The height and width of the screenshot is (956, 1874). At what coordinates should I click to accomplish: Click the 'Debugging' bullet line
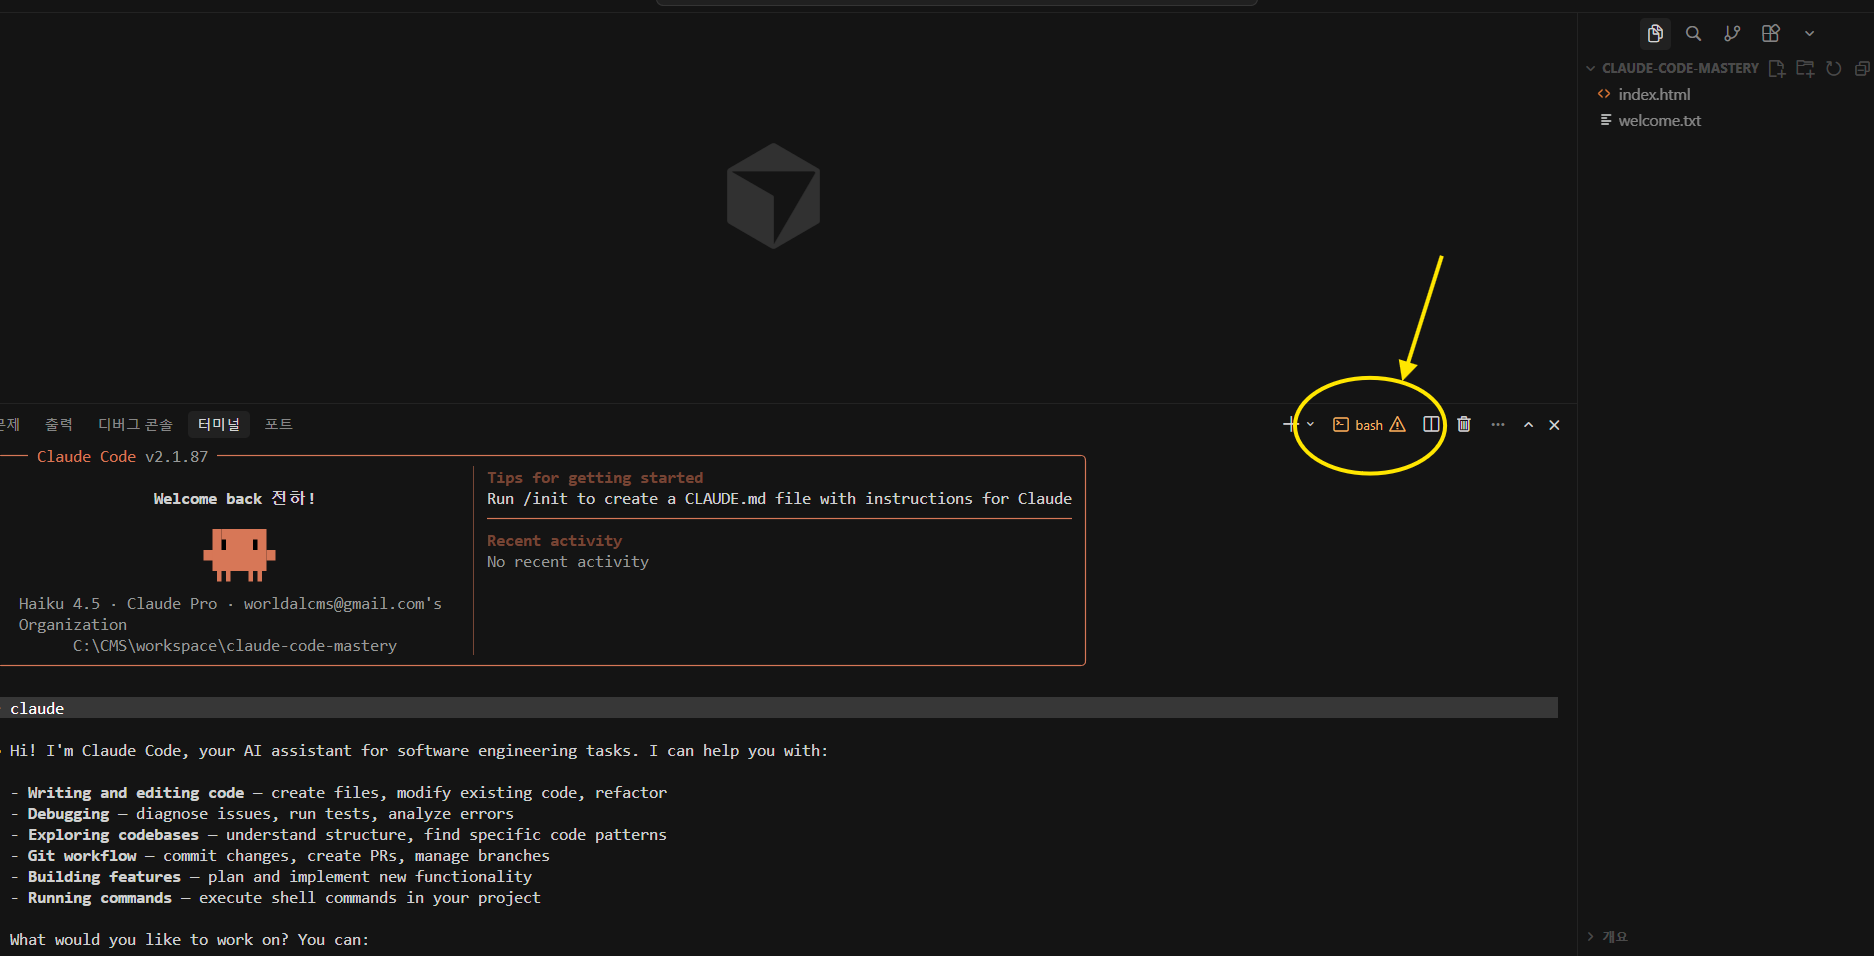click(x=262, y=814)
